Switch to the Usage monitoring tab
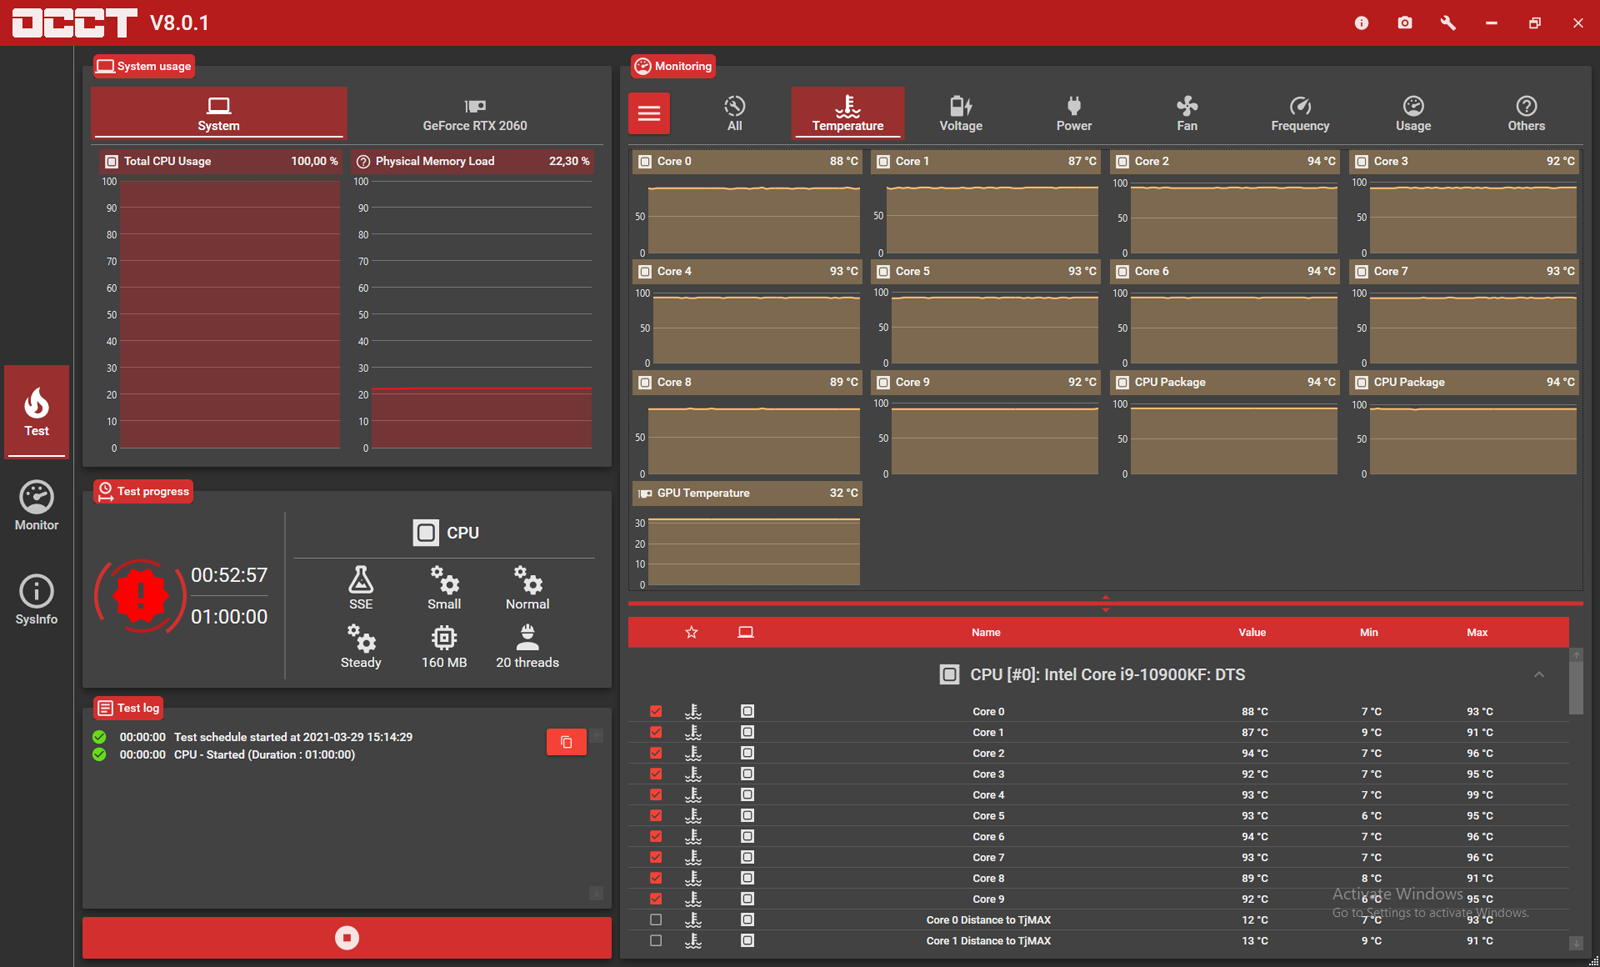 (x=1413, y=113)
